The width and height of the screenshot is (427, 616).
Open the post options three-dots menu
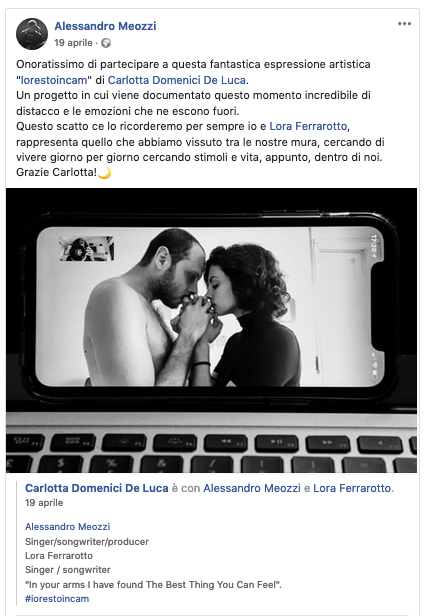pos(404,24)
